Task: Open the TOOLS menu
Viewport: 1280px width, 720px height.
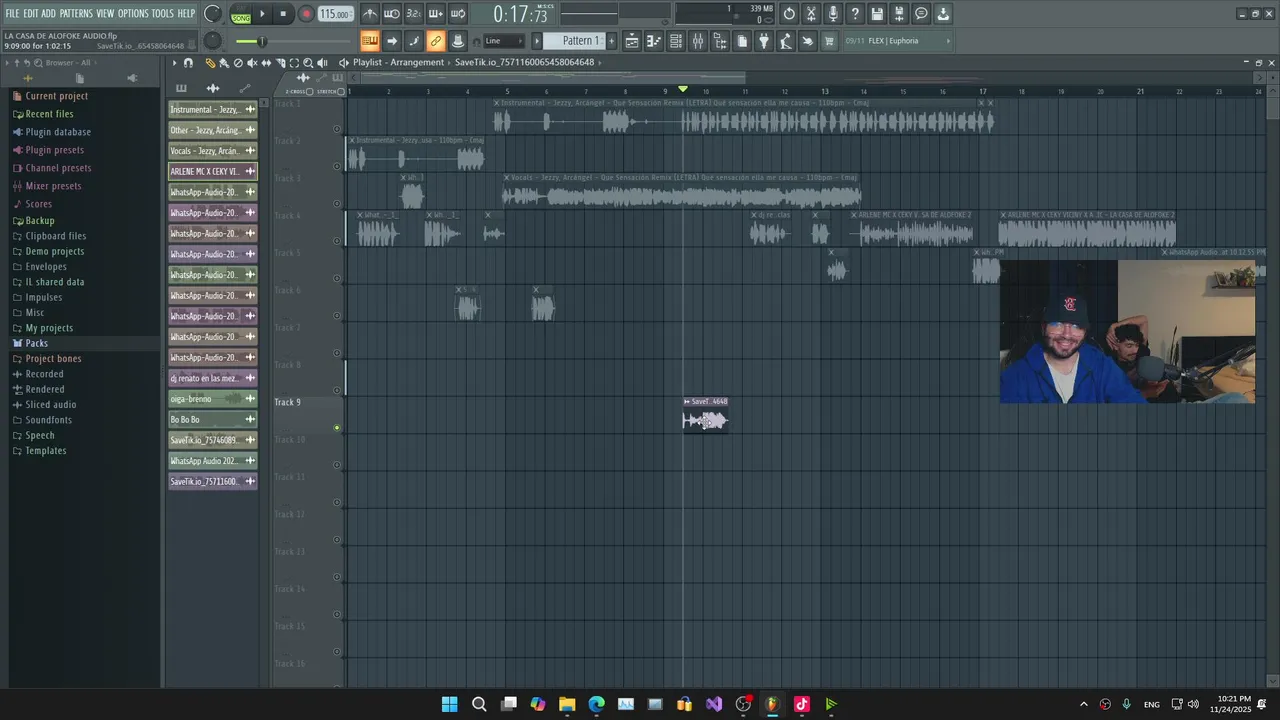Action: point(163,14)
